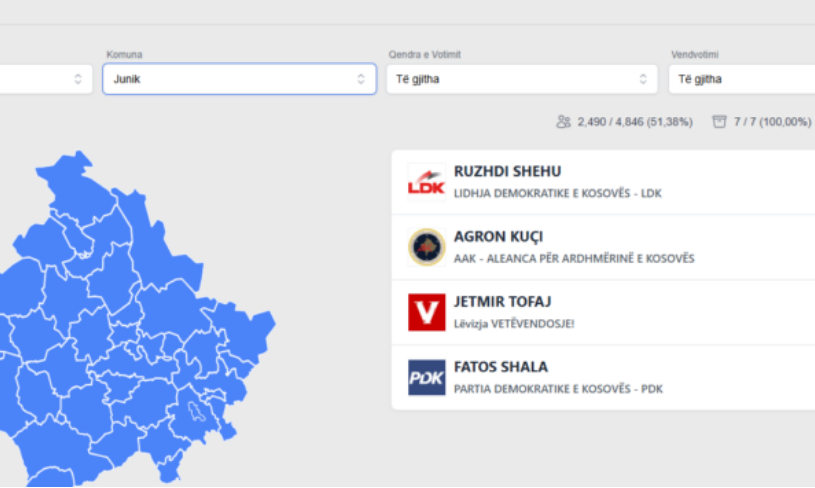Click the ballot box counted icon

tap(719, 122)
